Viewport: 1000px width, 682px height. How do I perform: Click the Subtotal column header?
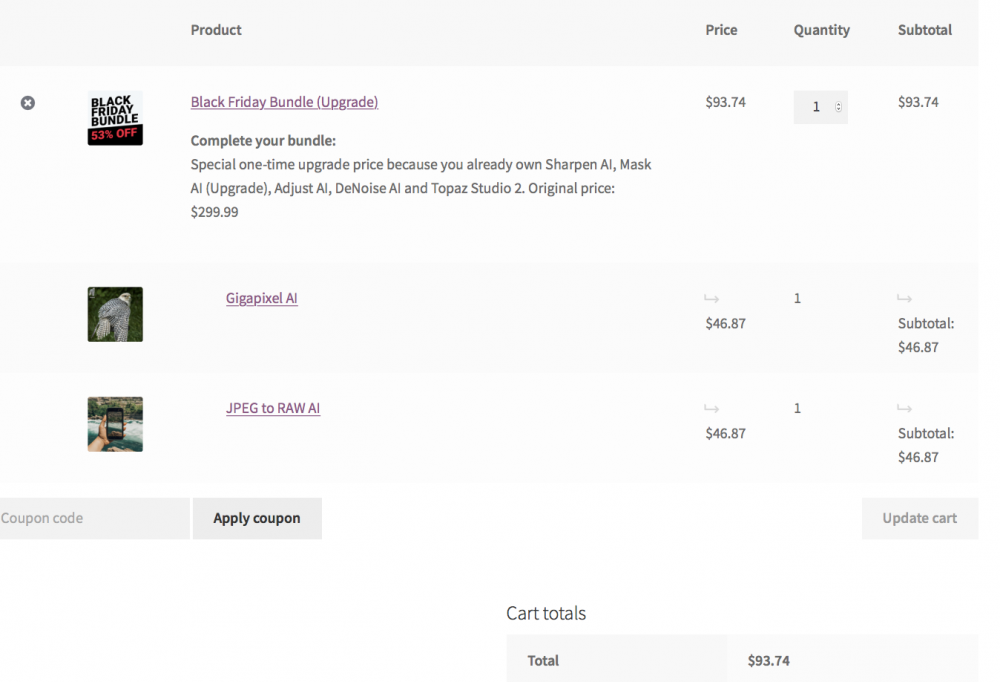(925, 30)
